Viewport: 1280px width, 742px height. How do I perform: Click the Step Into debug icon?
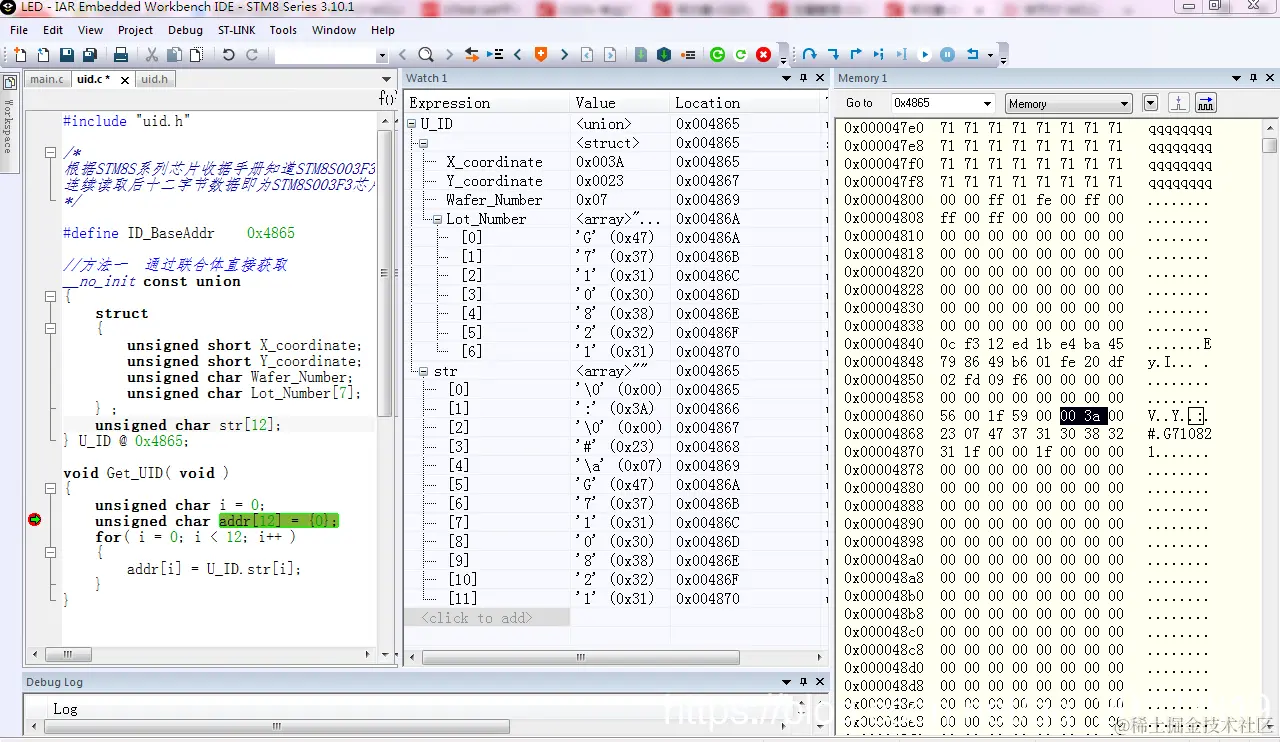point(833,55)
